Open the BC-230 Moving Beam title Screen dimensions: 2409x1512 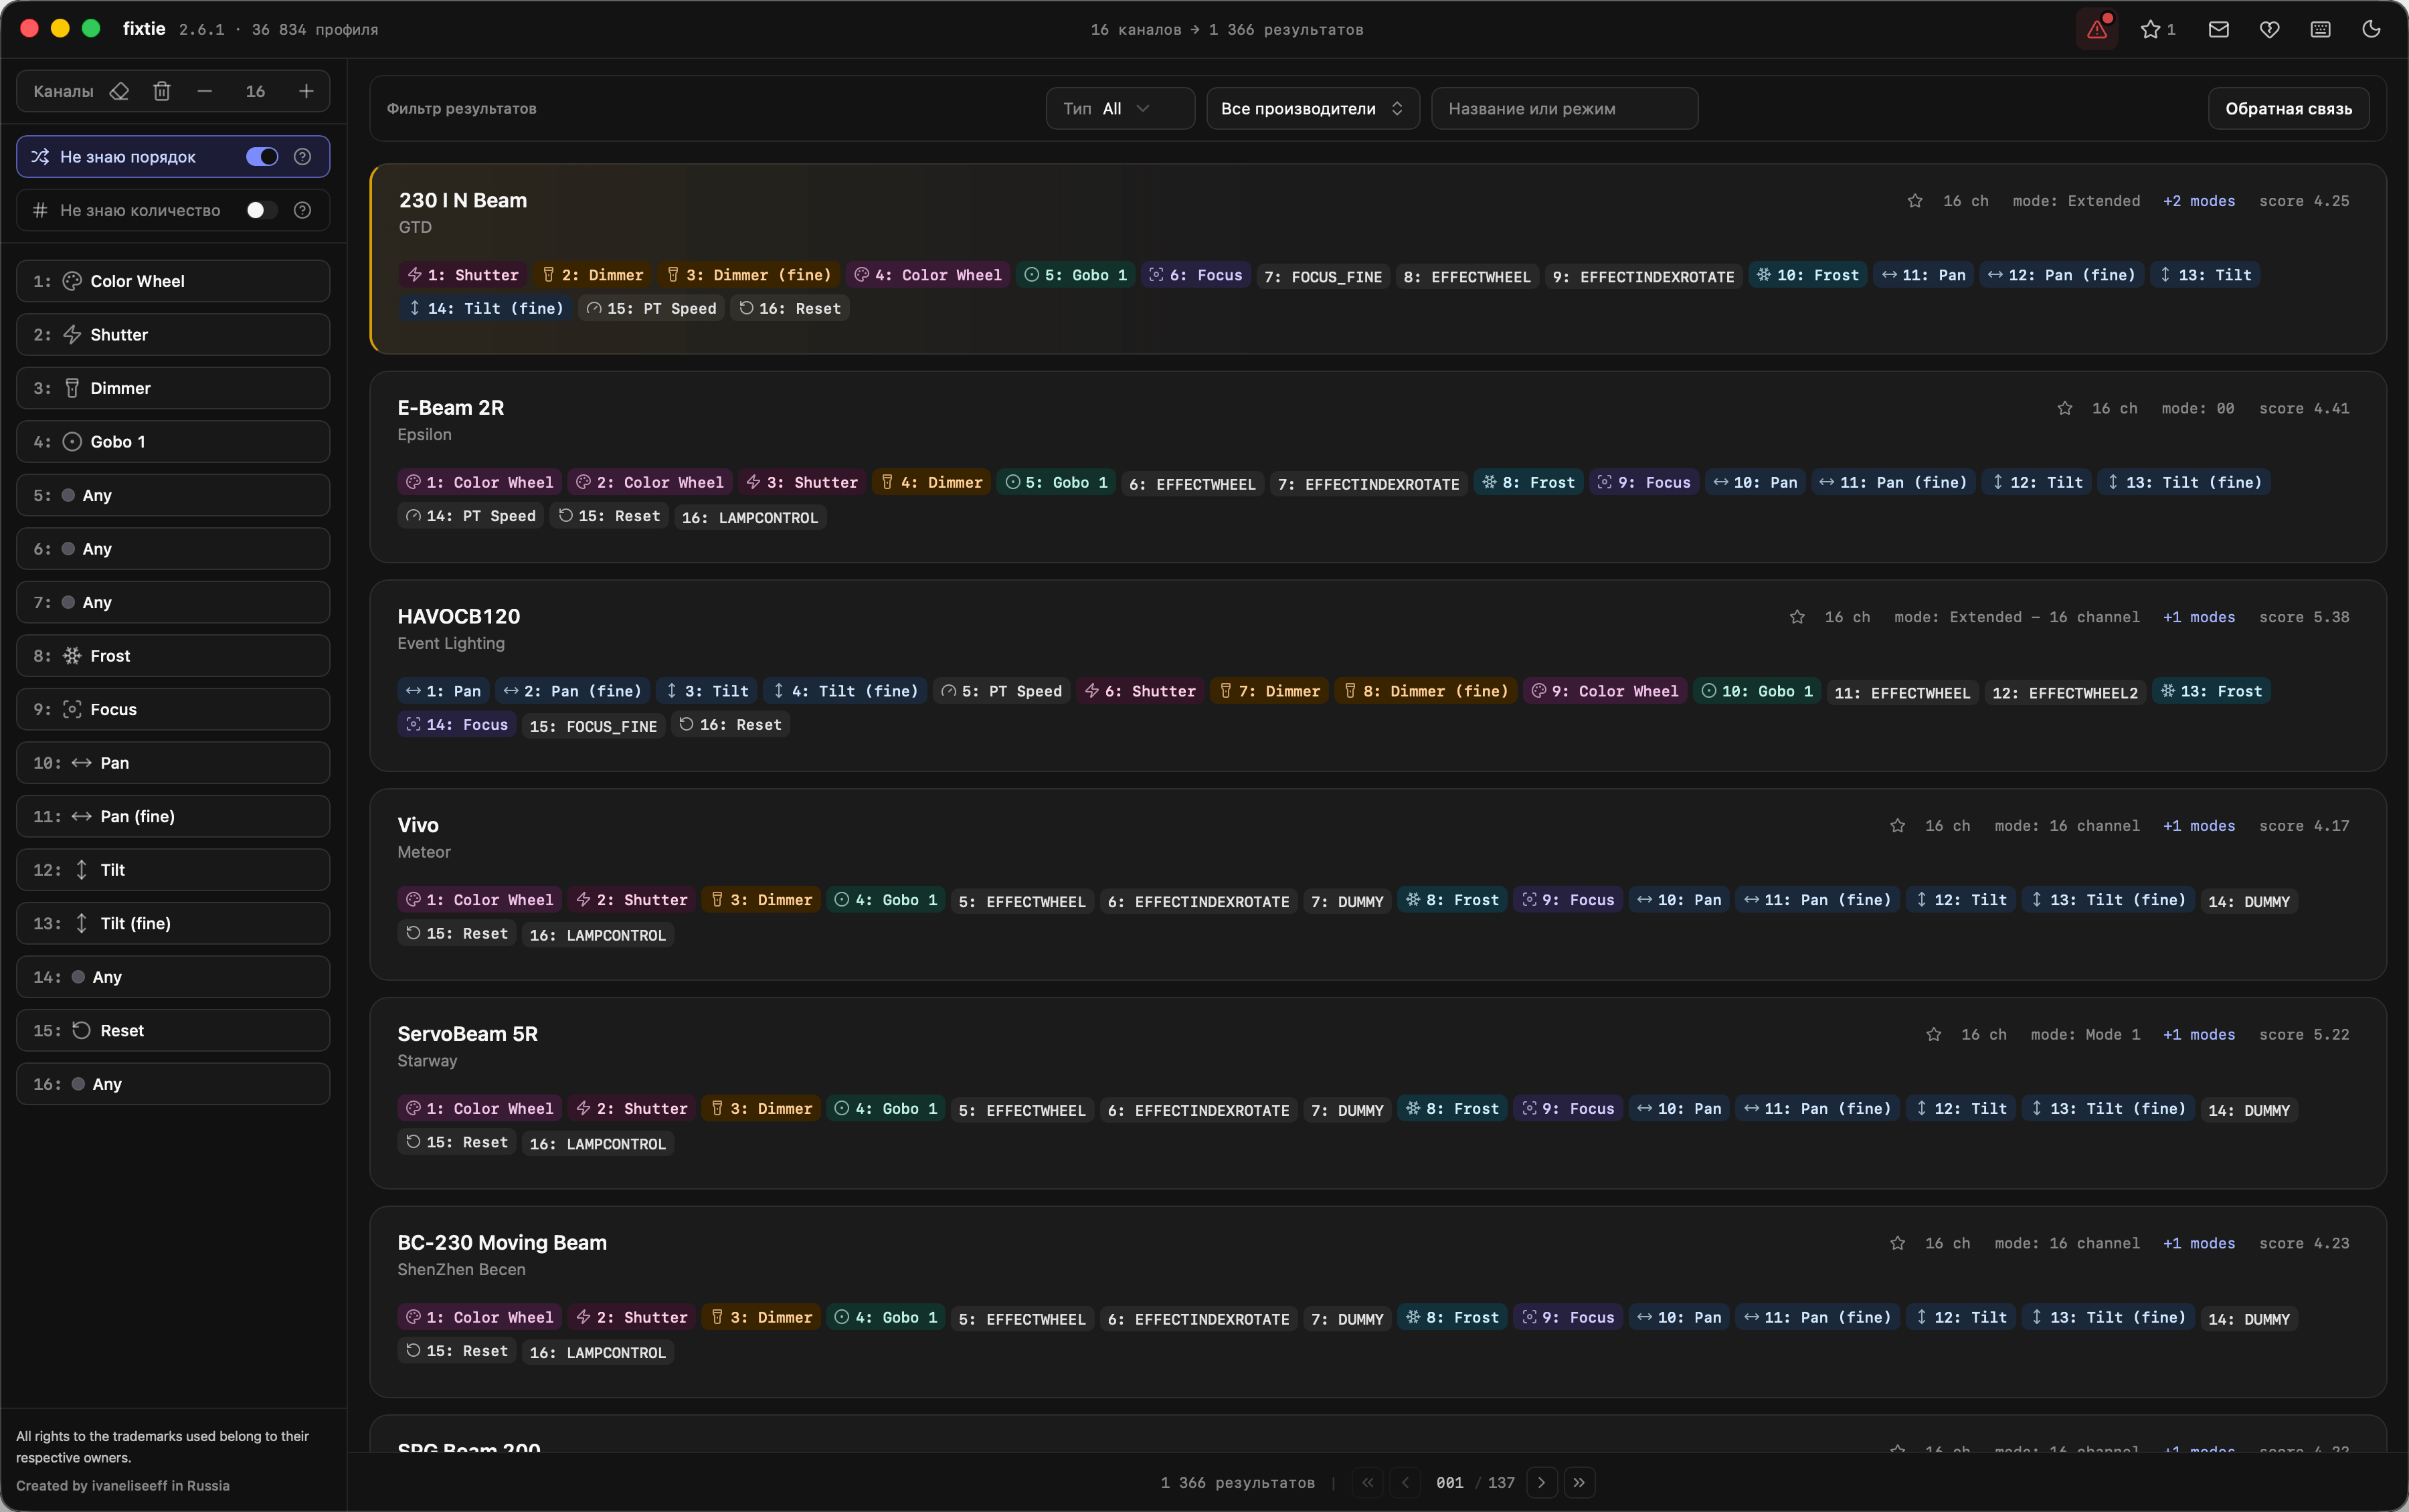tap(502, 1242)
